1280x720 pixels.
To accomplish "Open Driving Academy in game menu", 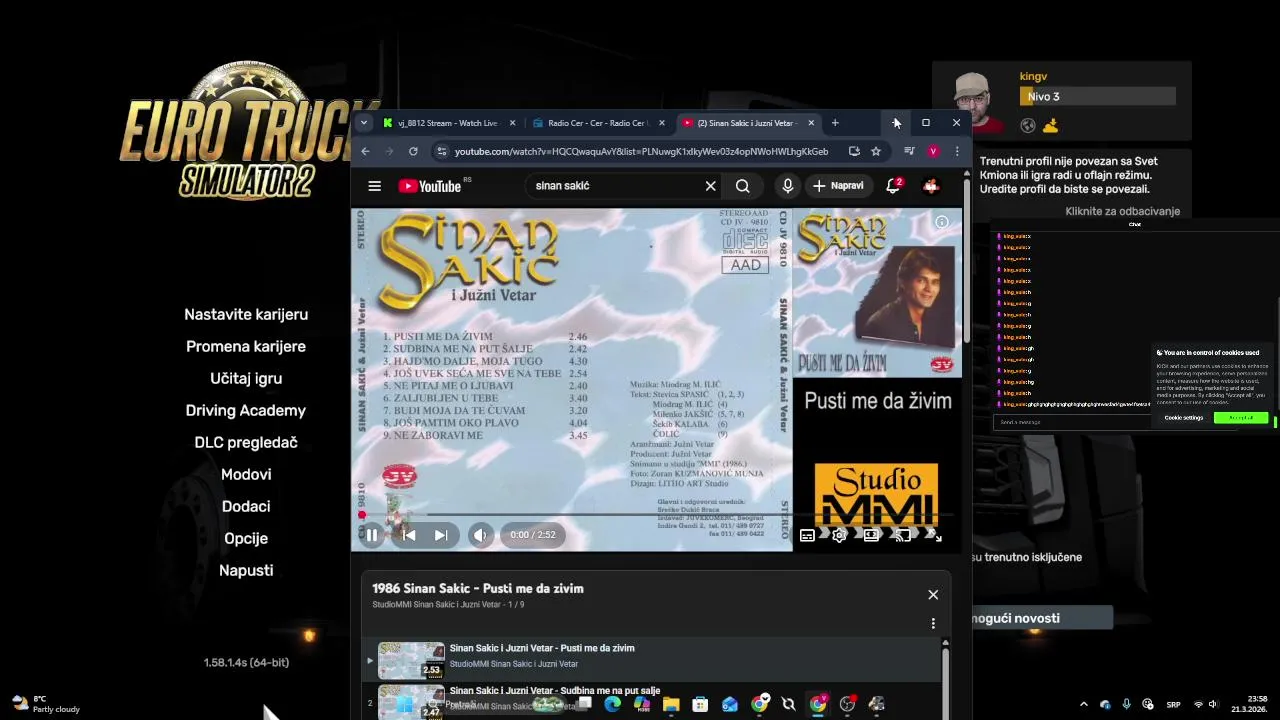I will click(x=246, y=410).
